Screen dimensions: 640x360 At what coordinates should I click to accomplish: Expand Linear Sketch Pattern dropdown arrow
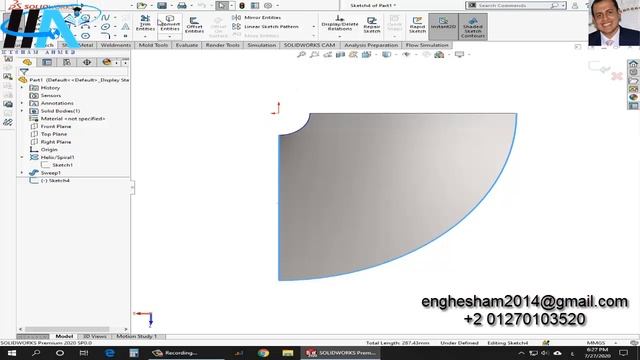pos(313,27)
